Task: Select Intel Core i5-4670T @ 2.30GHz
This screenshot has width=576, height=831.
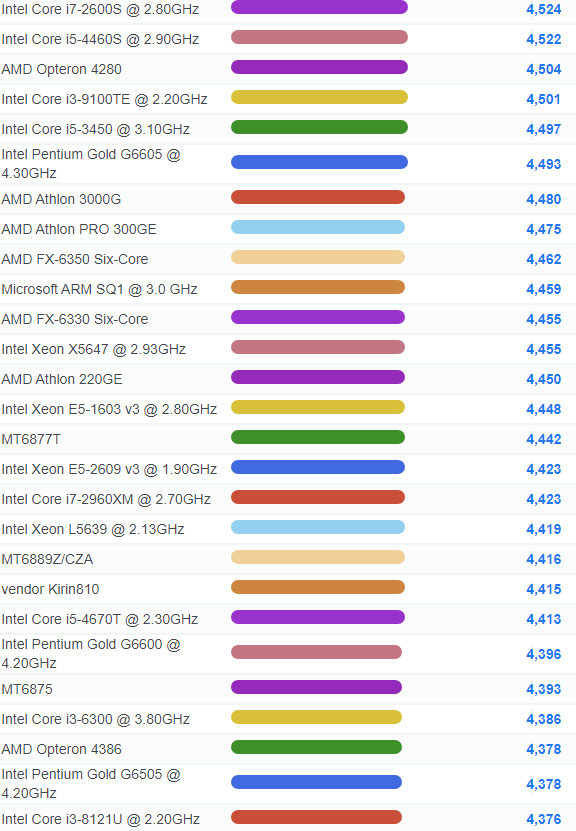Action: pyautogui.click(x=100, y=619)
